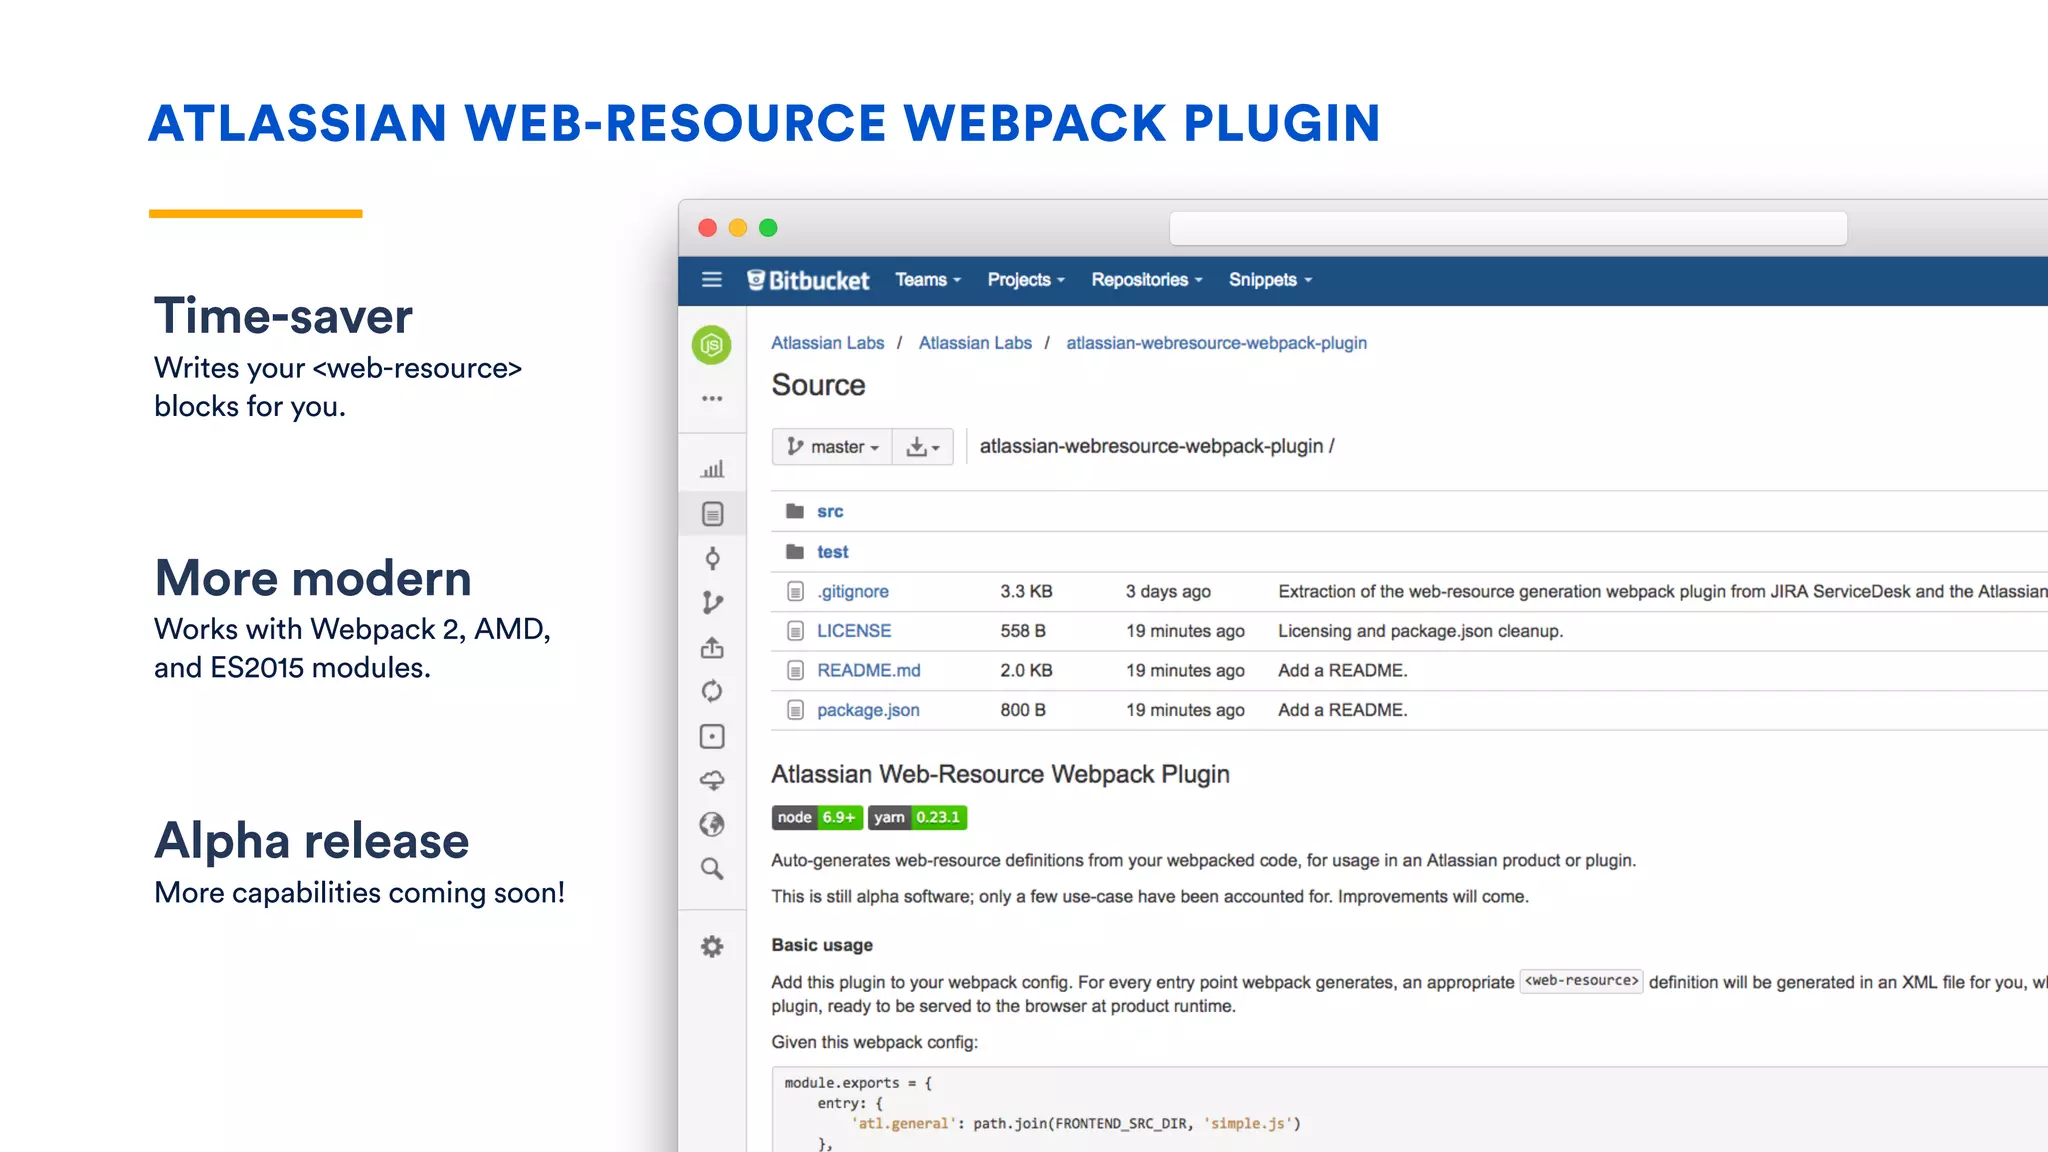Open the Overview bar chart sidebar icon
This screenshot has height=1152, width=2048.
[x=712, y=469]
